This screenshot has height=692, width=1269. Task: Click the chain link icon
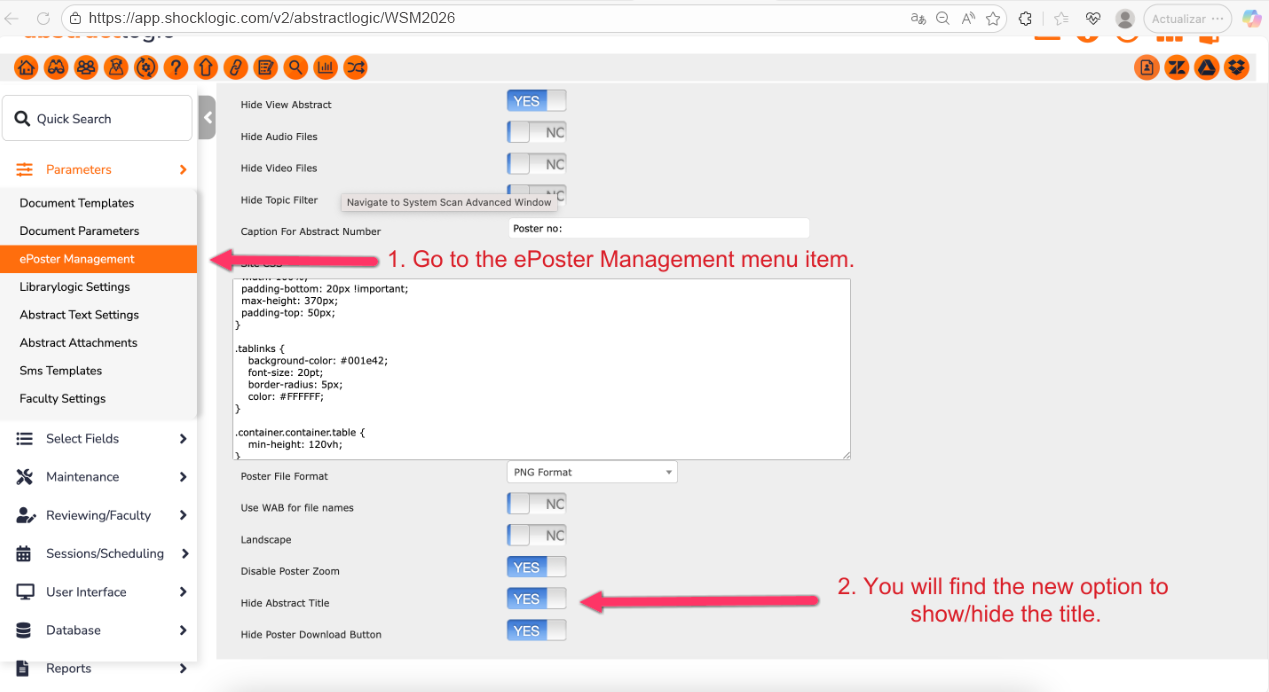click(236, 67)
